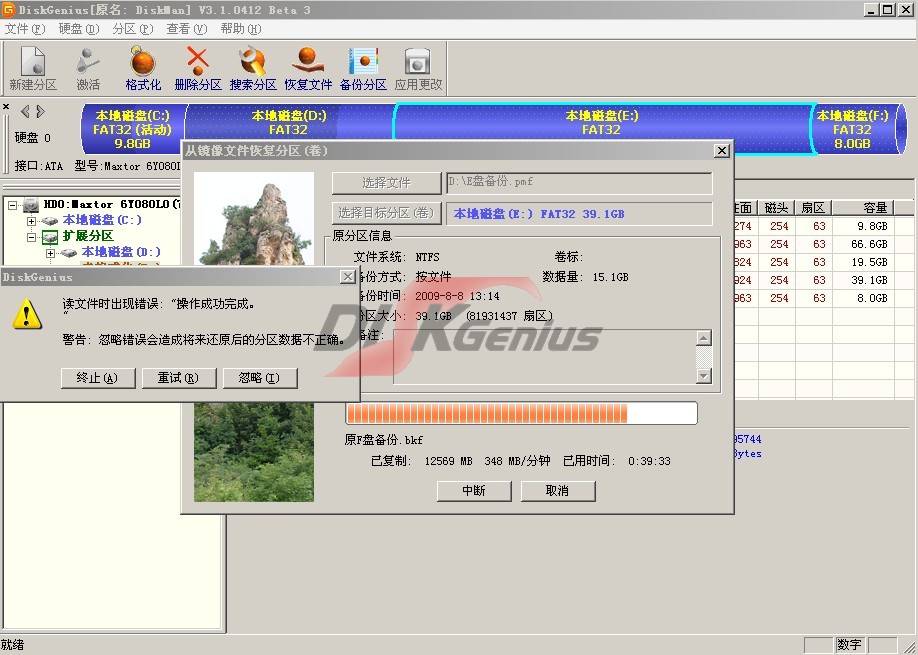Select the 本地磁盘(D:) partition bar

[x=289, y=122]
